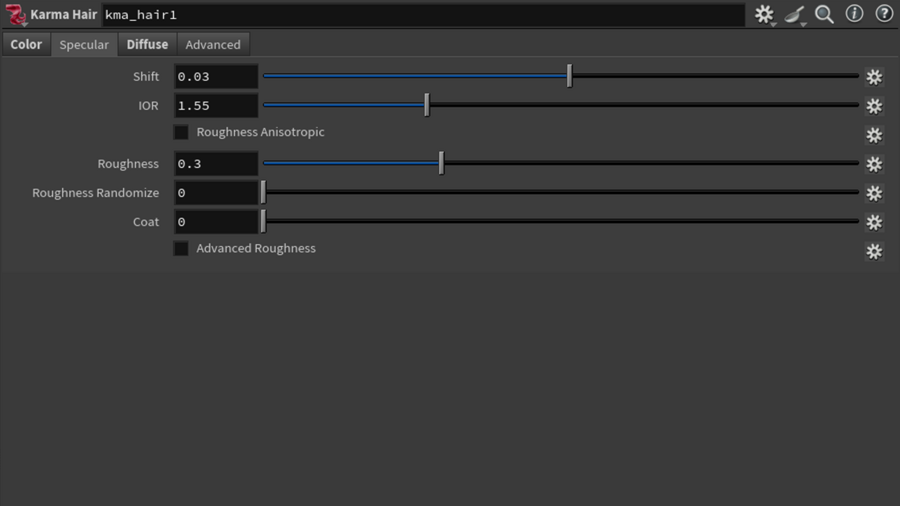The width and height of the screenshot is (900, 506).
Task: Click the Coat value field
Action: coord(216,222)
